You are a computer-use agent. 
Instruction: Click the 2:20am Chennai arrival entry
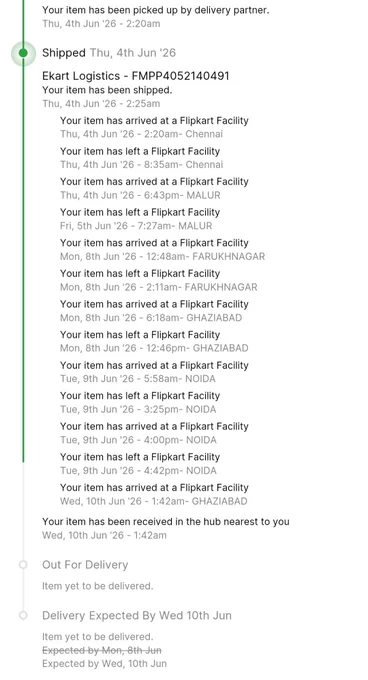pyautogui.click(x=154, y=127)
